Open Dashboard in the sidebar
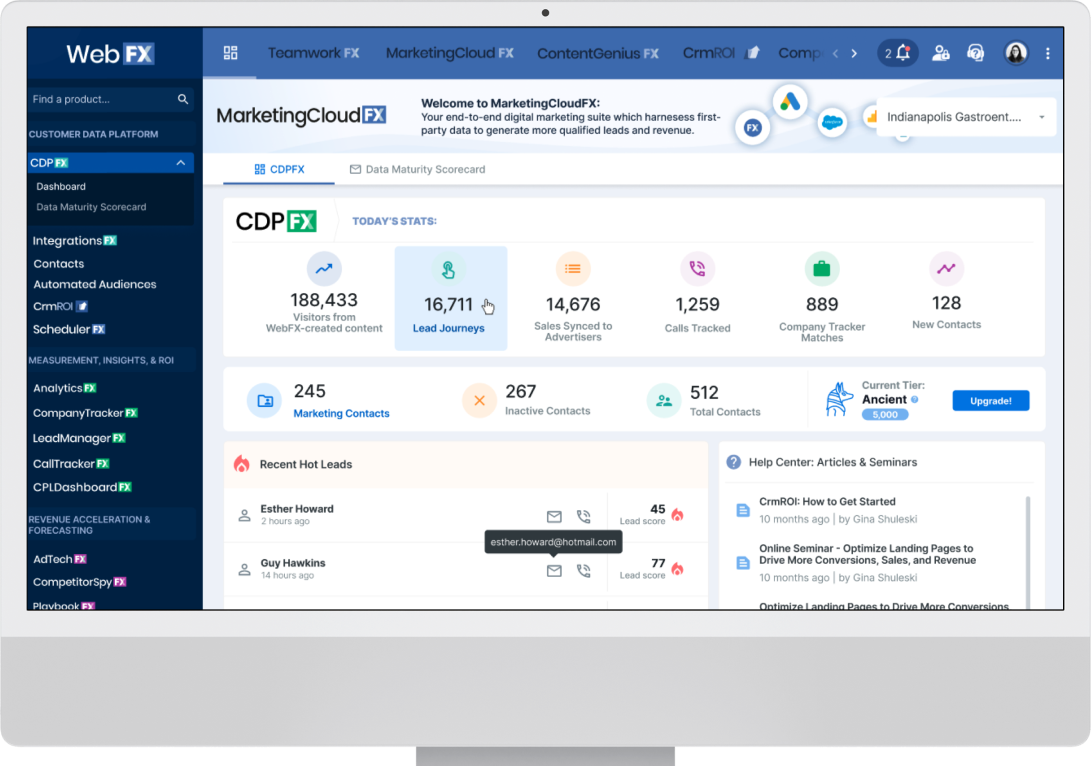The width and height of the screenshot is (1091, 766). pyautogui.click(x=61, y=186)
